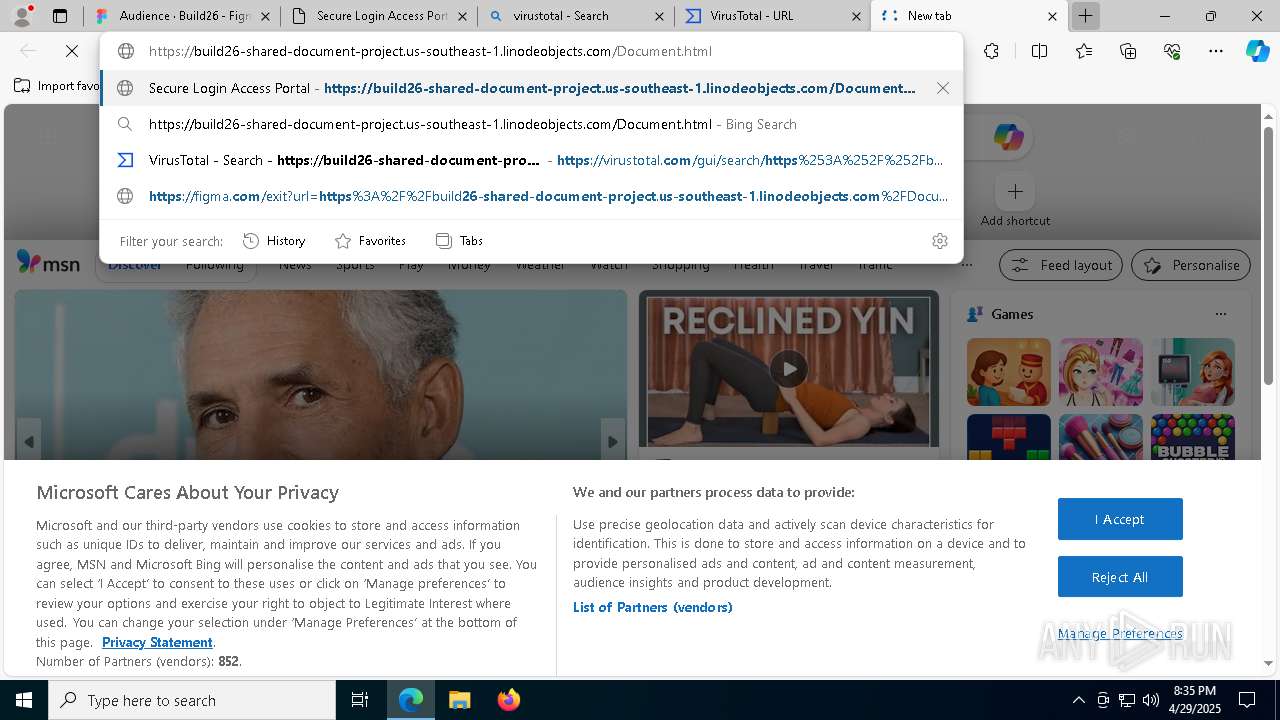
Task: Open List of Partners (vendors) link
Action: (x=653, y=607)
